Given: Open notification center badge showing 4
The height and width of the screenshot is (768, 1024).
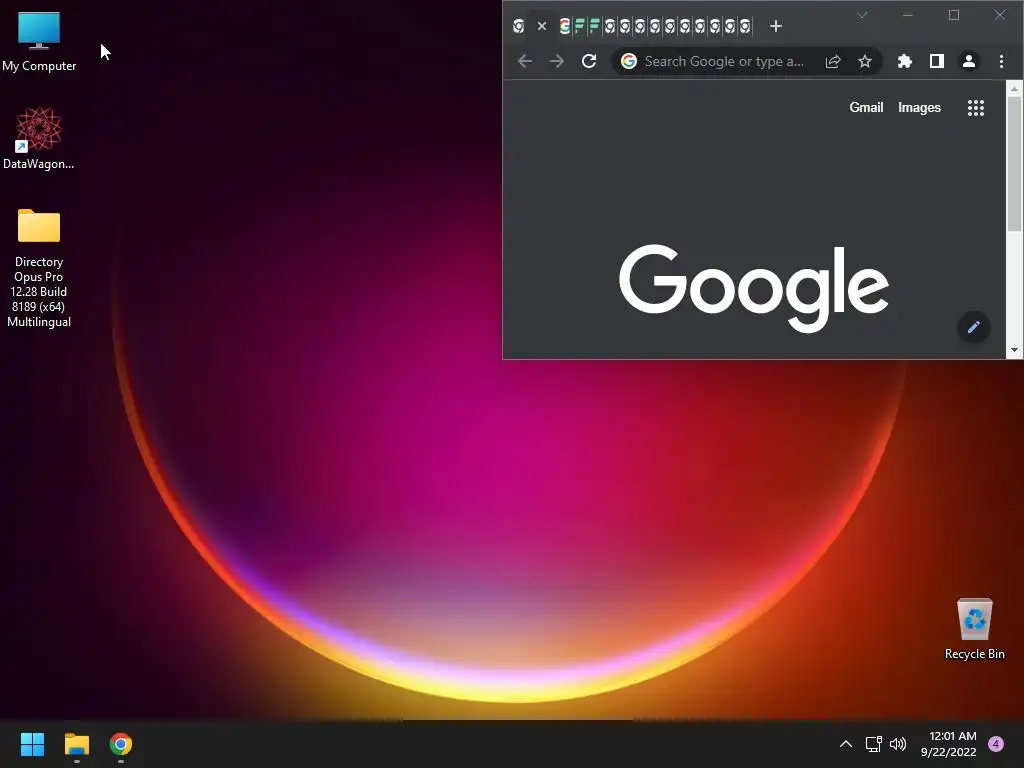Looking at the screenshot, I should click(x=996, y=744).
